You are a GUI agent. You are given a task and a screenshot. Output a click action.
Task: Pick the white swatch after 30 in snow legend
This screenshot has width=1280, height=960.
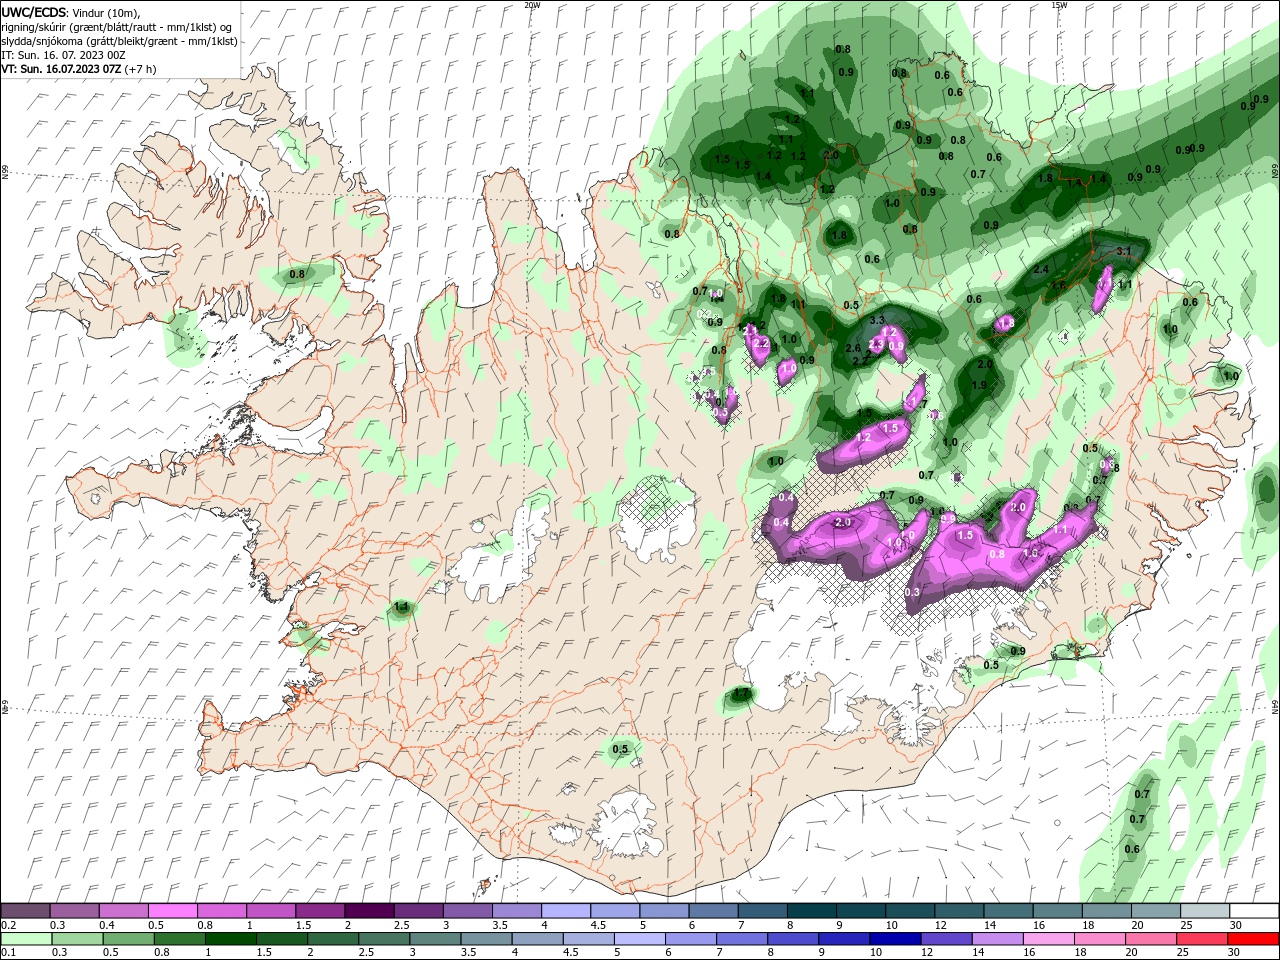(x=1253, y=911)
